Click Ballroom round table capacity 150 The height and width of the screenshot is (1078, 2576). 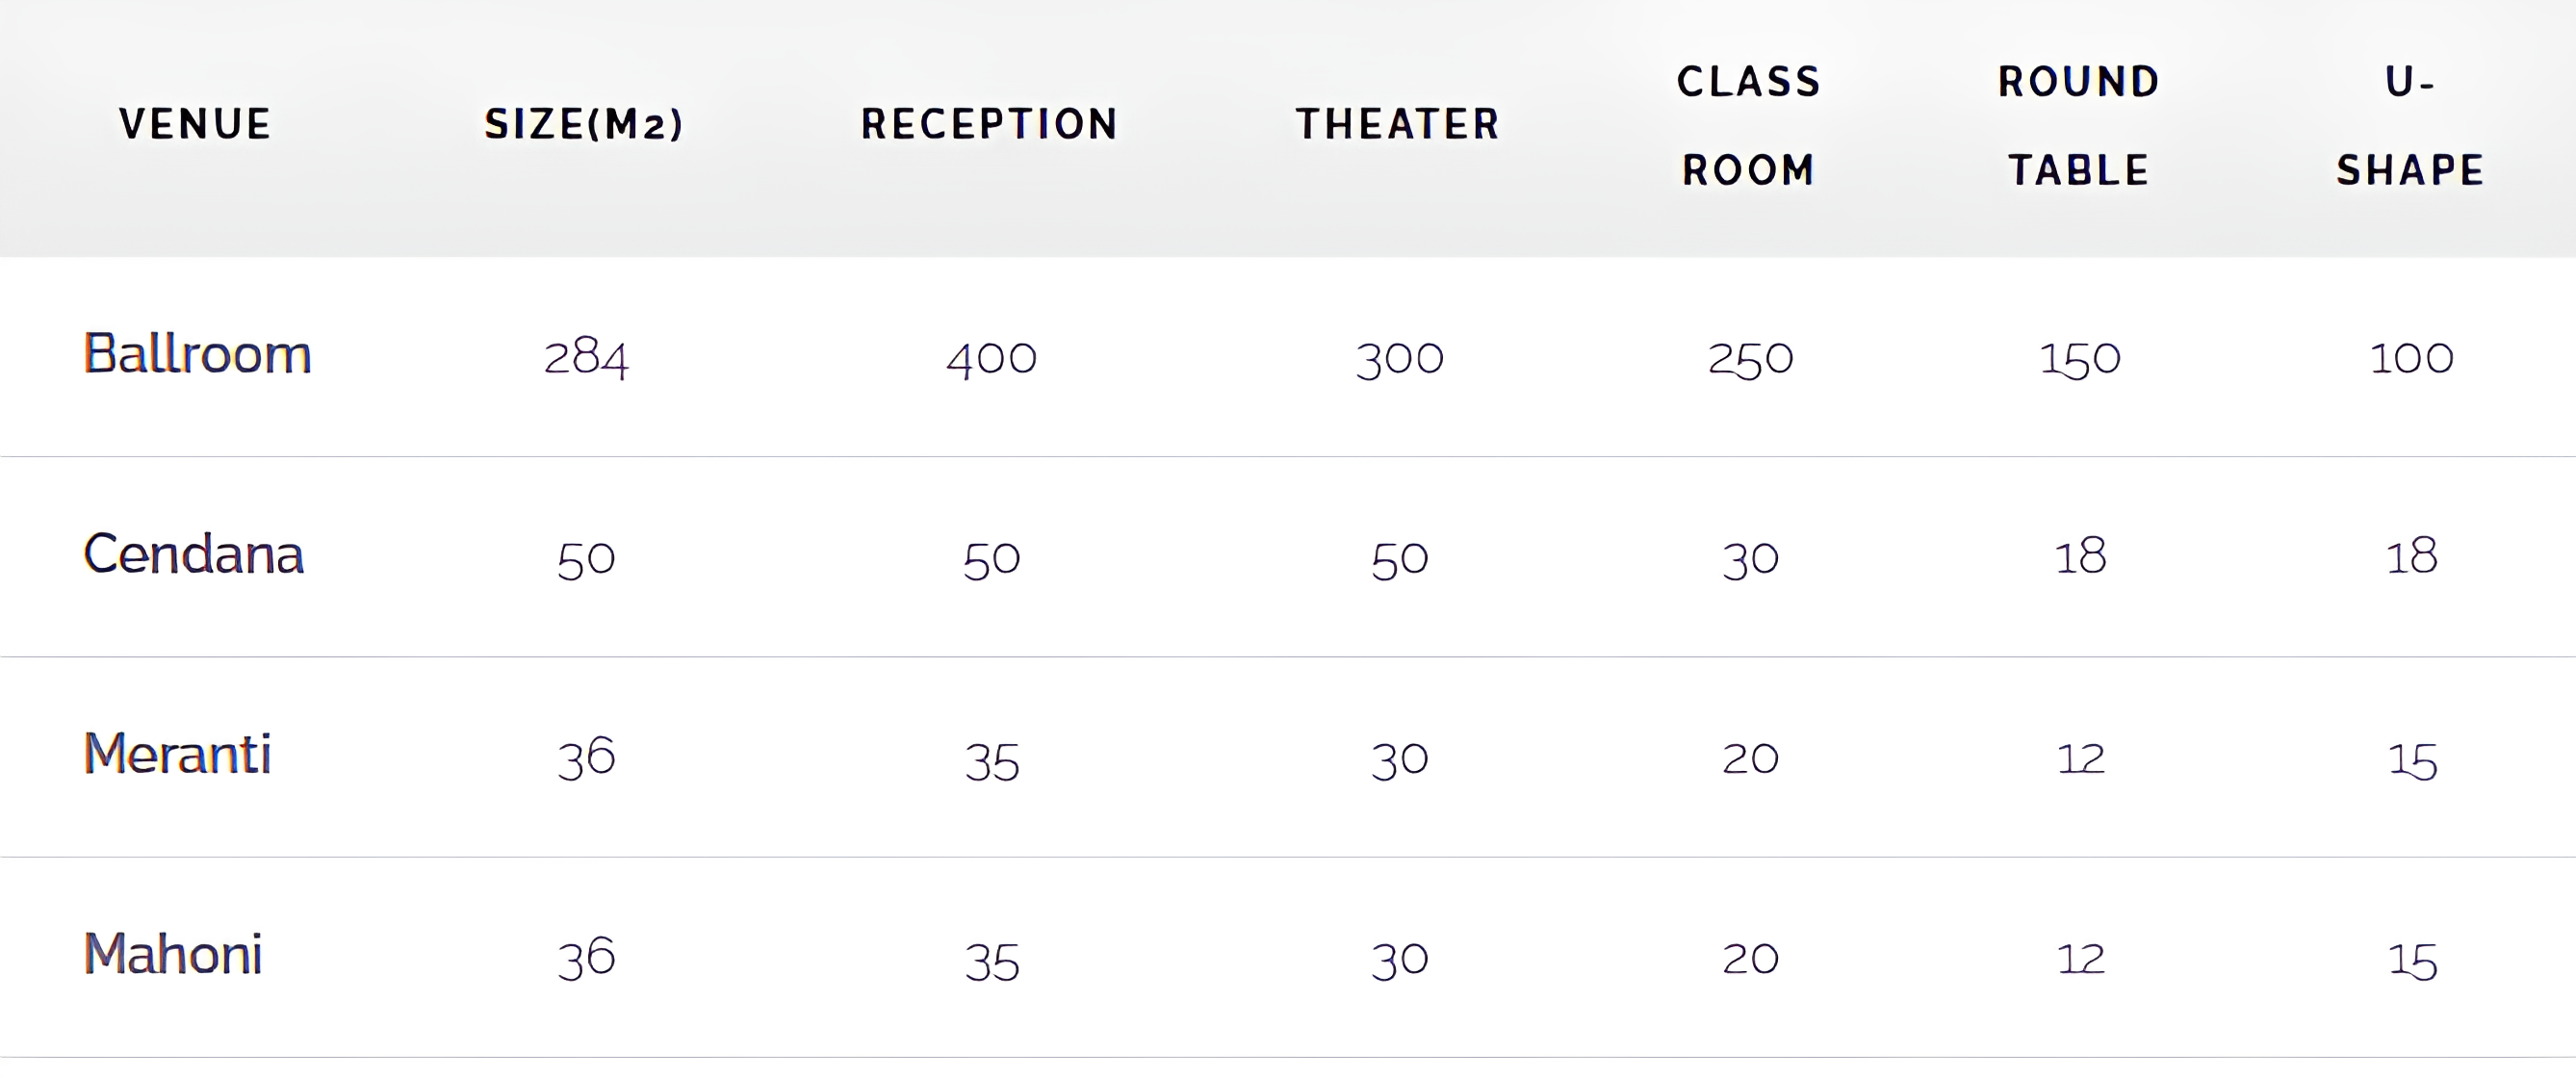click(2080, 358)
